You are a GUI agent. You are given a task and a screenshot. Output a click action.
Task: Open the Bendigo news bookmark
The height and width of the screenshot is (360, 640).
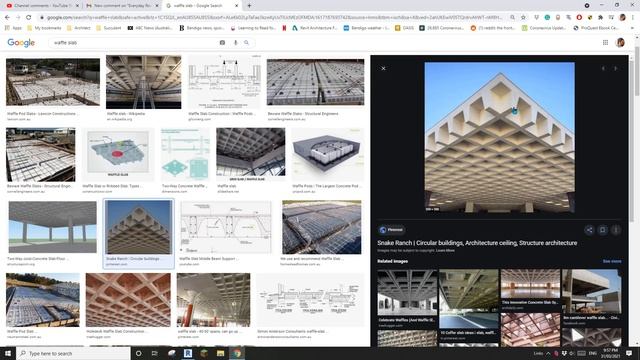pyautogui.click(x=201, y=28)
